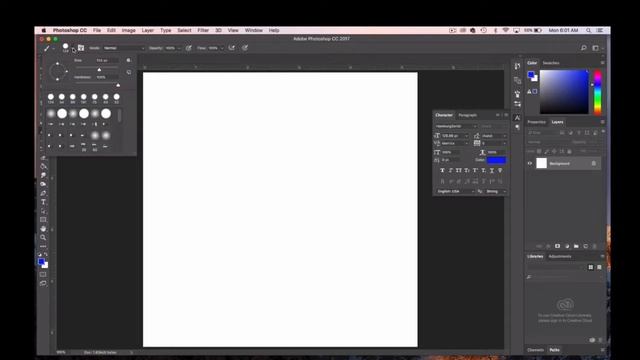This screenshot has height=360, width=640.
Task: Open the Opacity dropdown arrow in options bar
Action: (x=179, y=48)
